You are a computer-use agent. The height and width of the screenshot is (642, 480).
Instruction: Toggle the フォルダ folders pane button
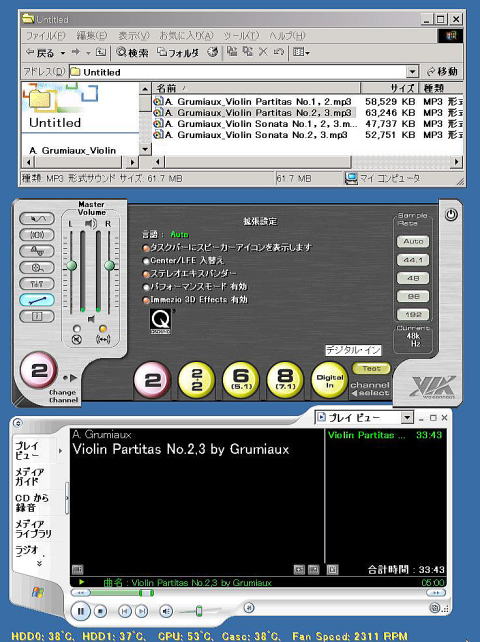[179, 52]
